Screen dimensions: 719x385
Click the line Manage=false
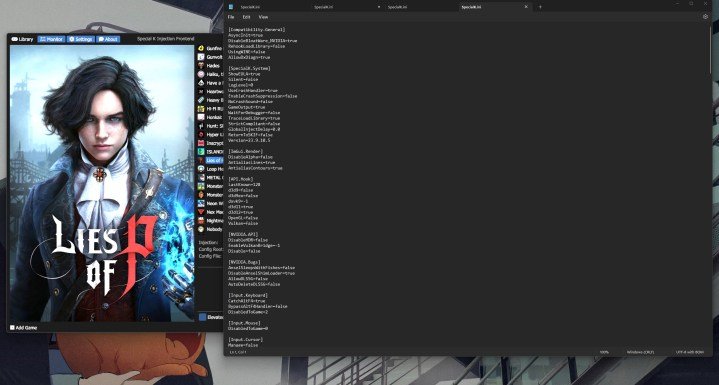(x=243, y=345)
